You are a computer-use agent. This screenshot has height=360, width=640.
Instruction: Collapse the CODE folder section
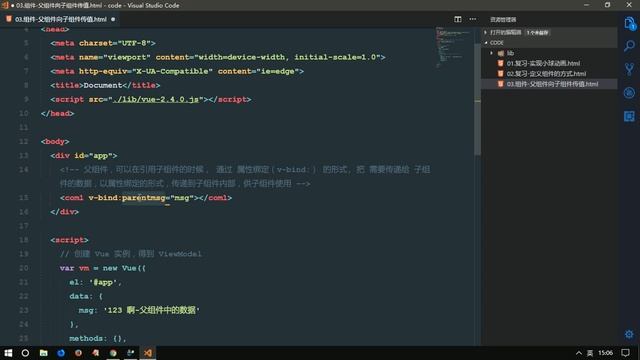(x=486, y=42)
